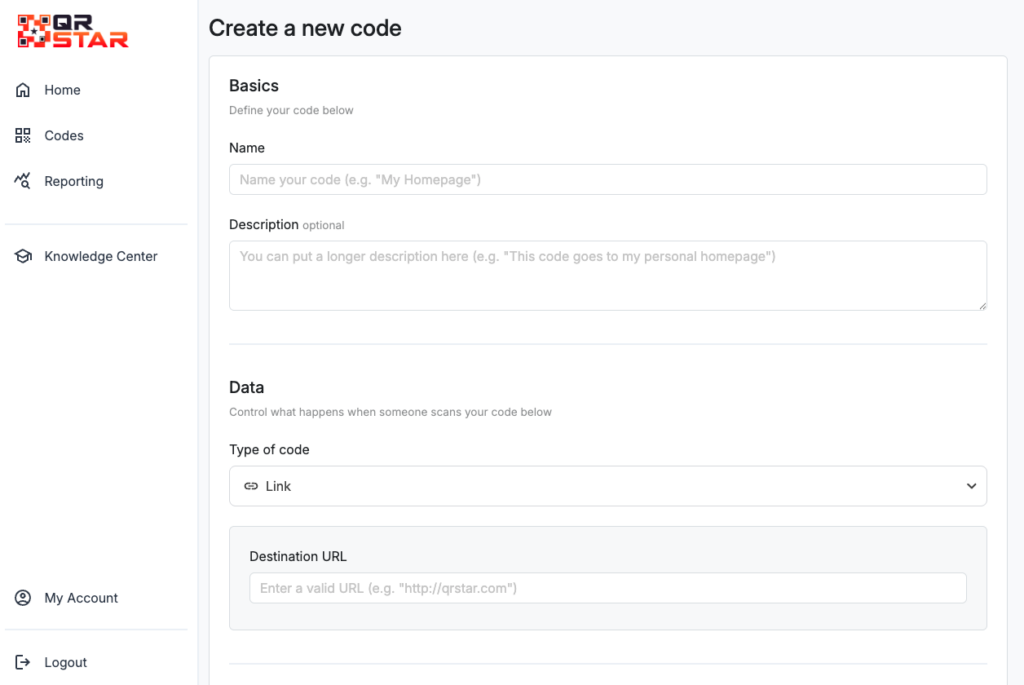Viewport: 1024px width, 685px height.
Task: Click the Home house icon
Action: [x=23, y=90]
